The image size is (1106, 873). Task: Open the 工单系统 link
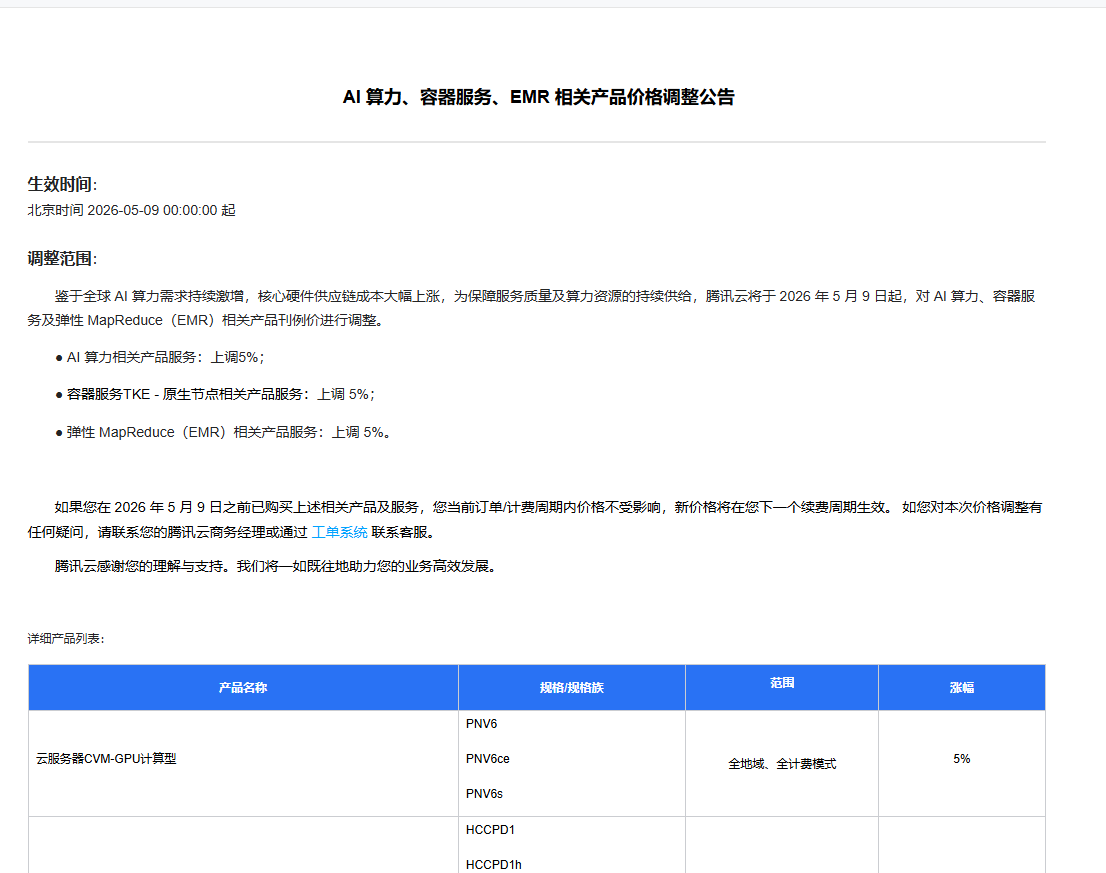click(339, 532)
